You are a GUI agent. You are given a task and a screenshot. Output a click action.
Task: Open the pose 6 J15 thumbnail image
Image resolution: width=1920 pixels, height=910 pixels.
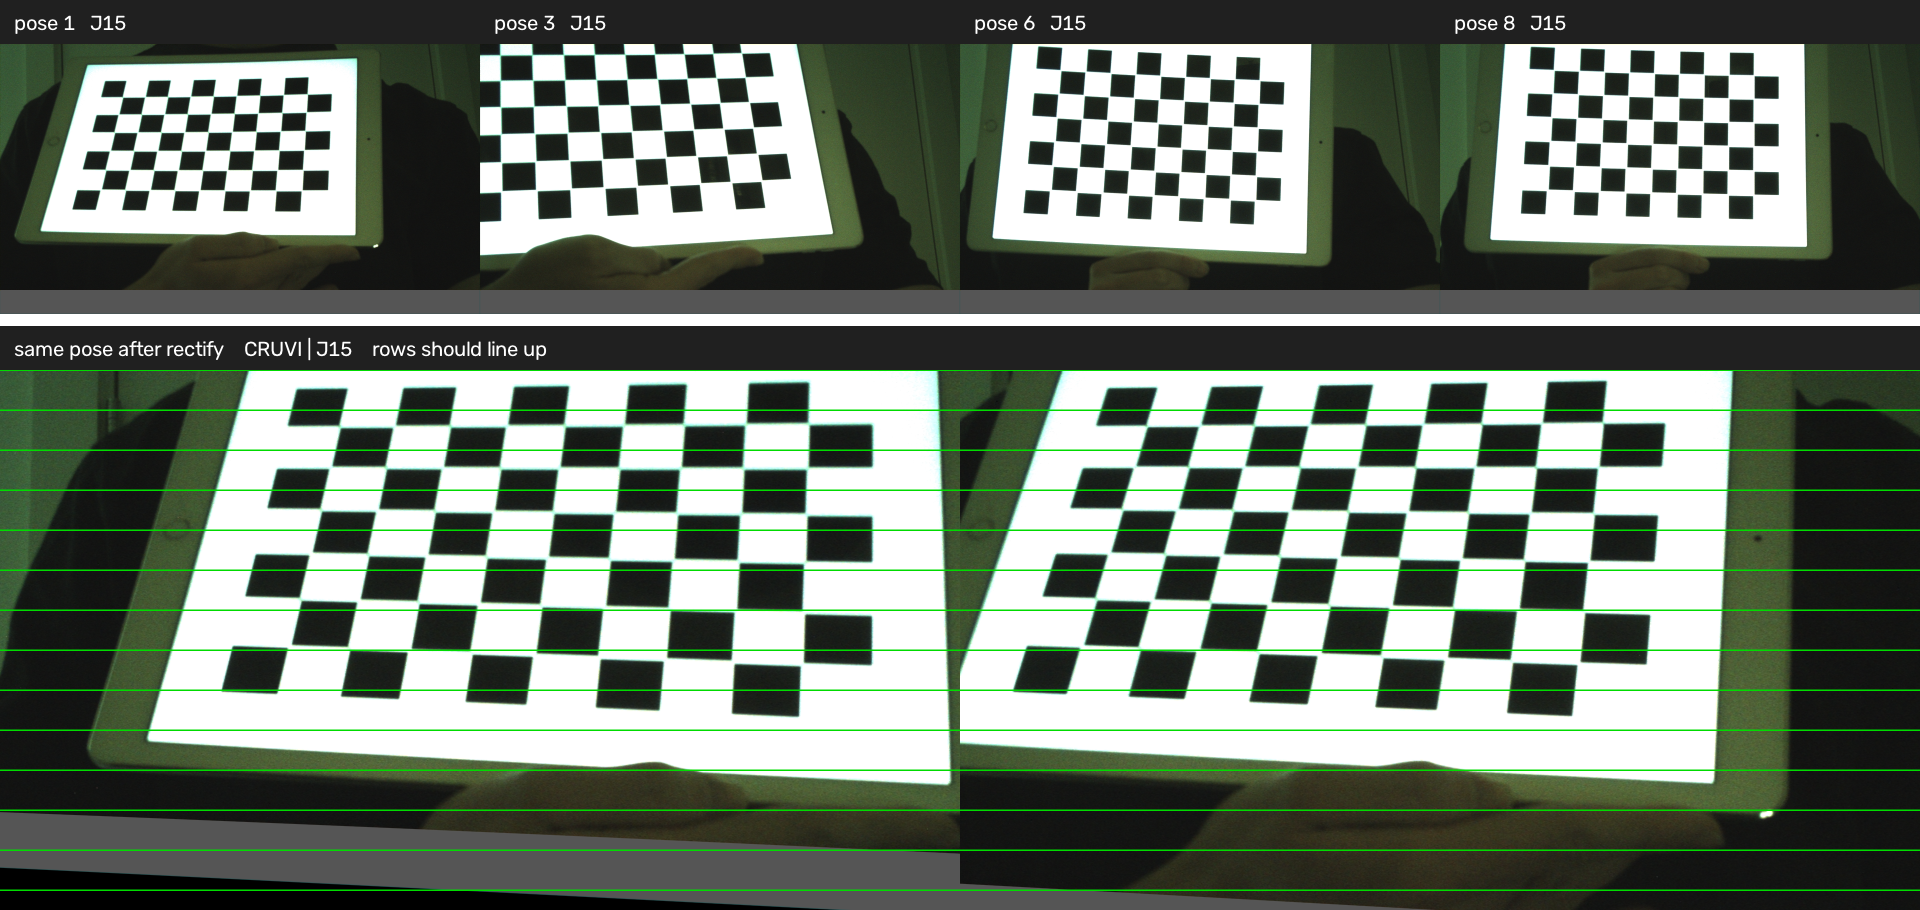1200,178
